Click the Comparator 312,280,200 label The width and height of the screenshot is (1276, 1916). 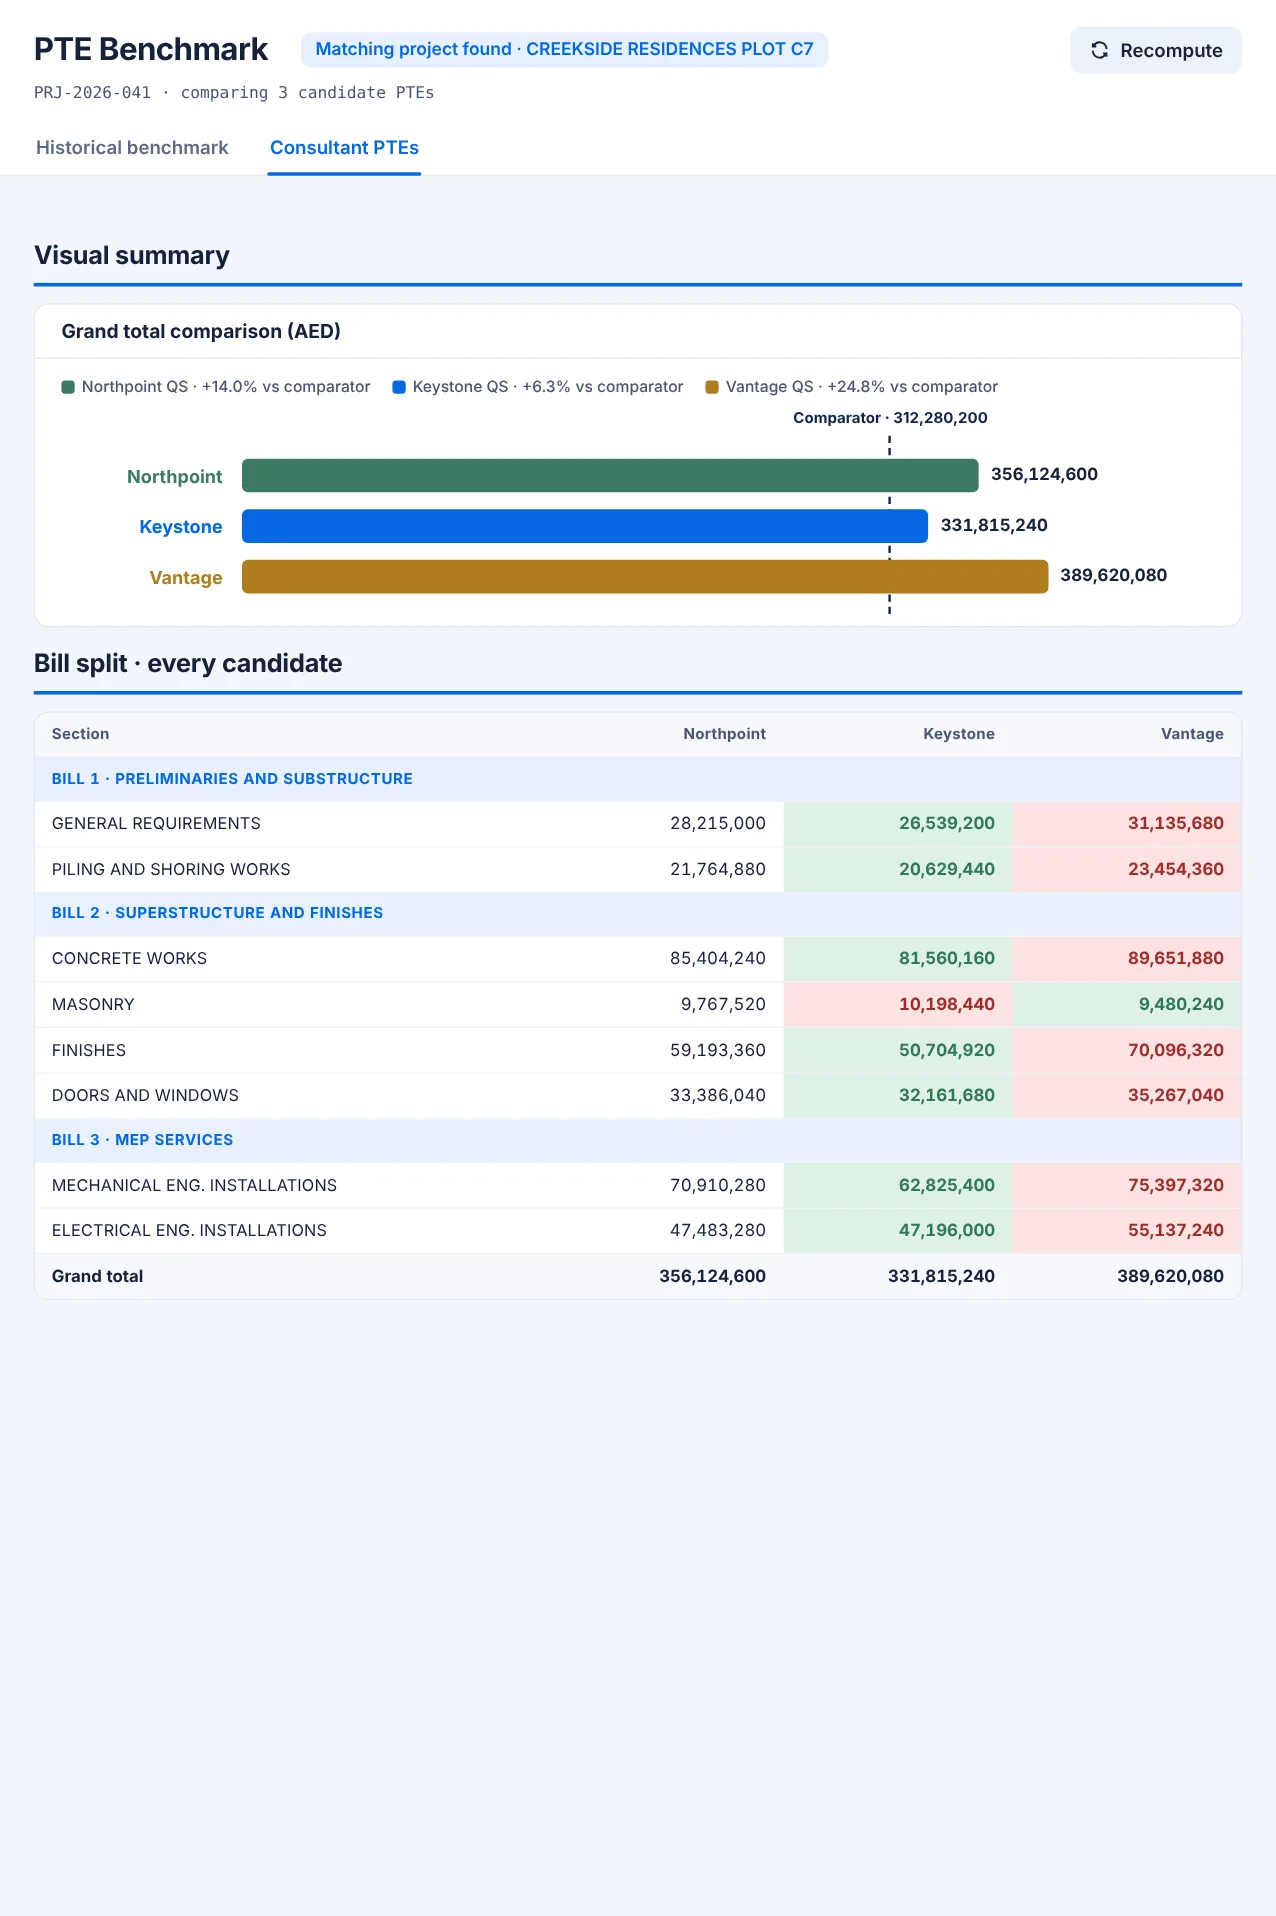coord(890,418)
